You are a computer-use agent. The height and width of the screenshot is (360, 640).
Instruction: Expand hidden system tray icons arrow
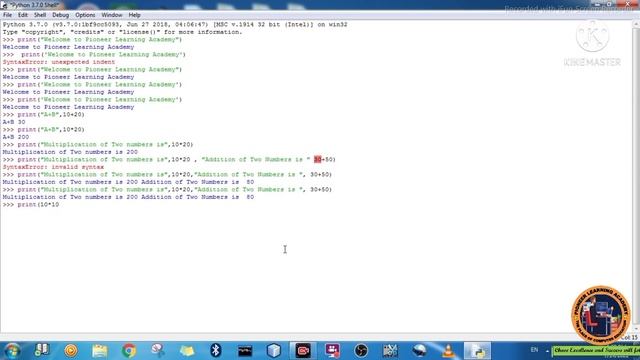click(547, 351)
